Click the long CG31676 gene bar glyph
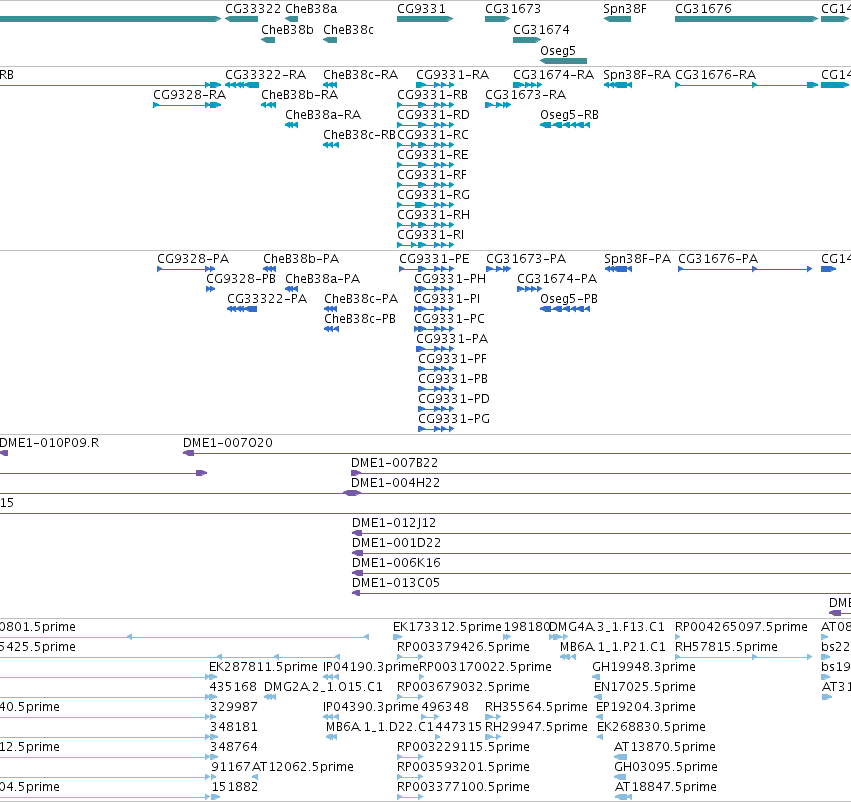 [746, 19]
